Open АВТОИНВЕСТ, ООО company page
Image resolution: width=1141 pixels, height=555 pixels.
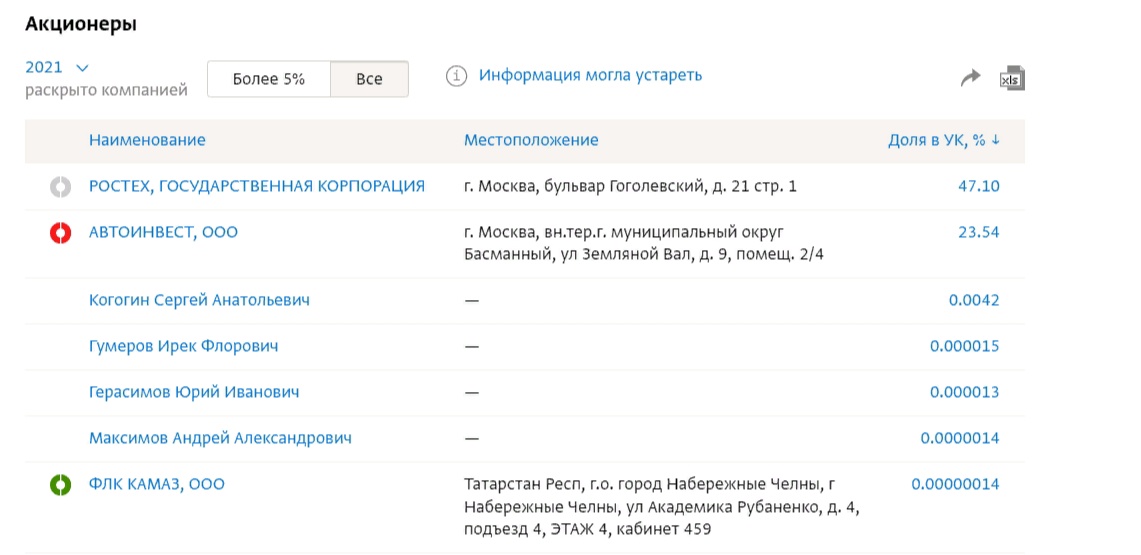click(x=163, y=232)
